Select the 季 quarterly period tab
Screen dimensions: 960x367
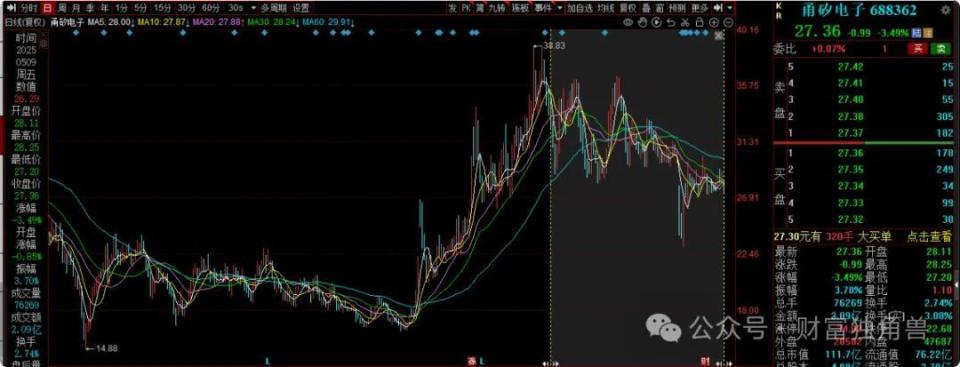[x=90, y=8]
